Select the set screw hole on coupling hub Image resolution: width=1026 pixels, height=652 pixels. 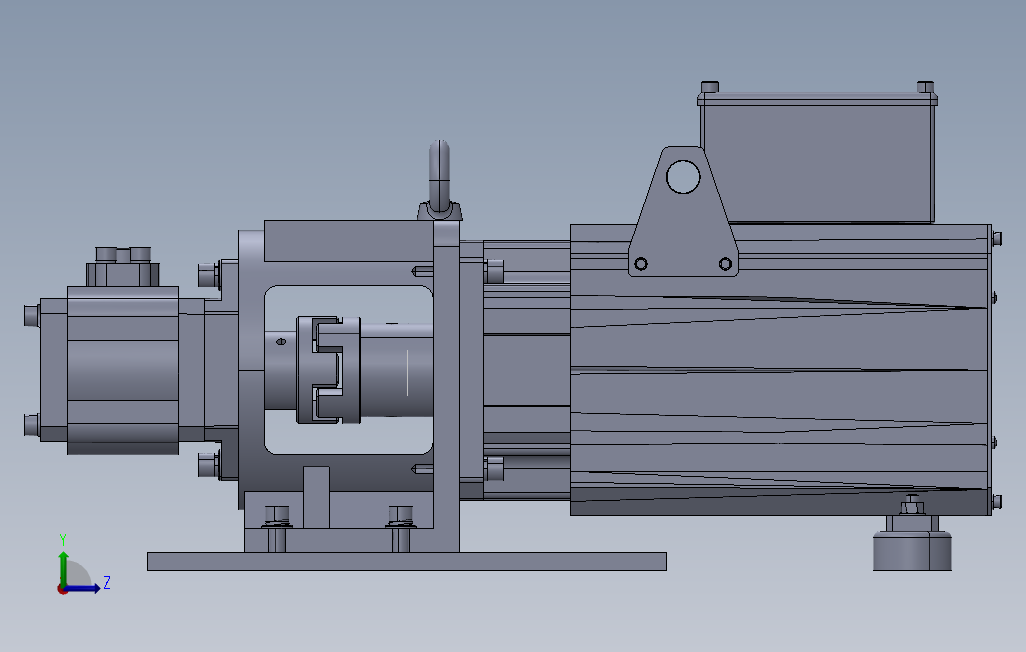[281, 341]
